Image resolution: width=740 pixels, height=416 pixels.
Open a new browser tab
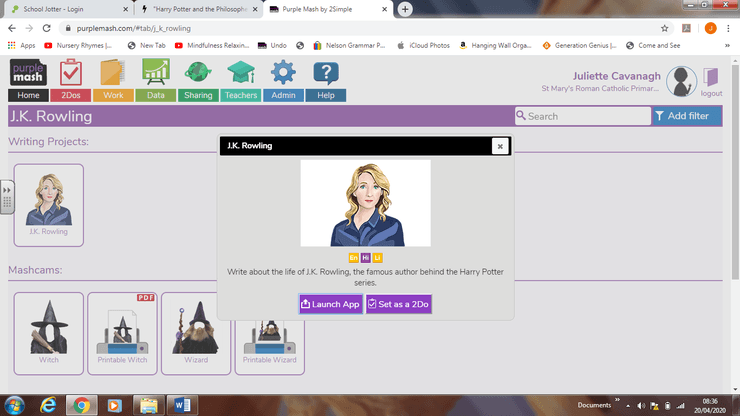(405, 9)
